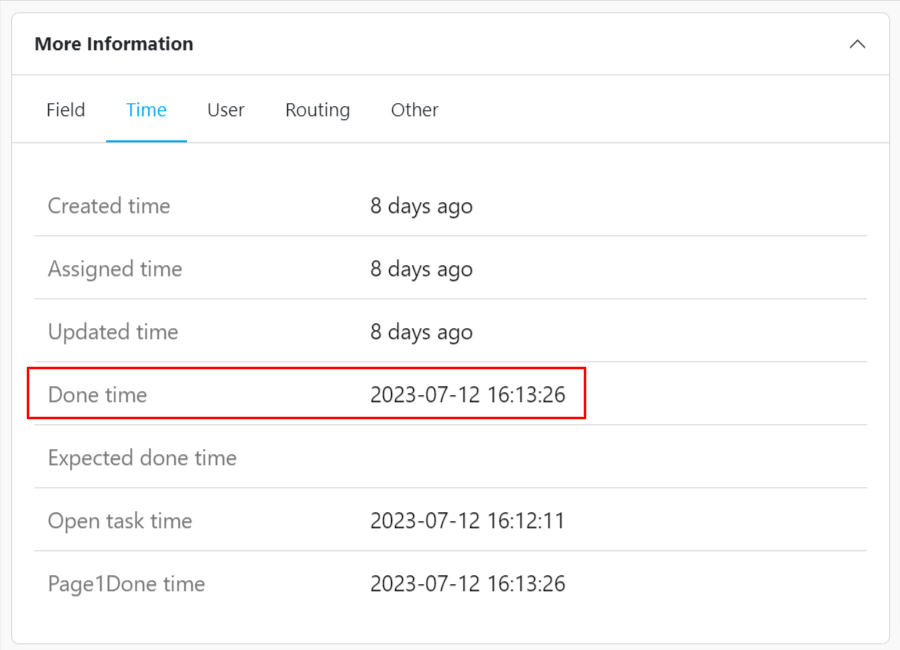Select the Updated time value '8 days ago'
This screenshot has height=650, width=900.
[421, 332]
